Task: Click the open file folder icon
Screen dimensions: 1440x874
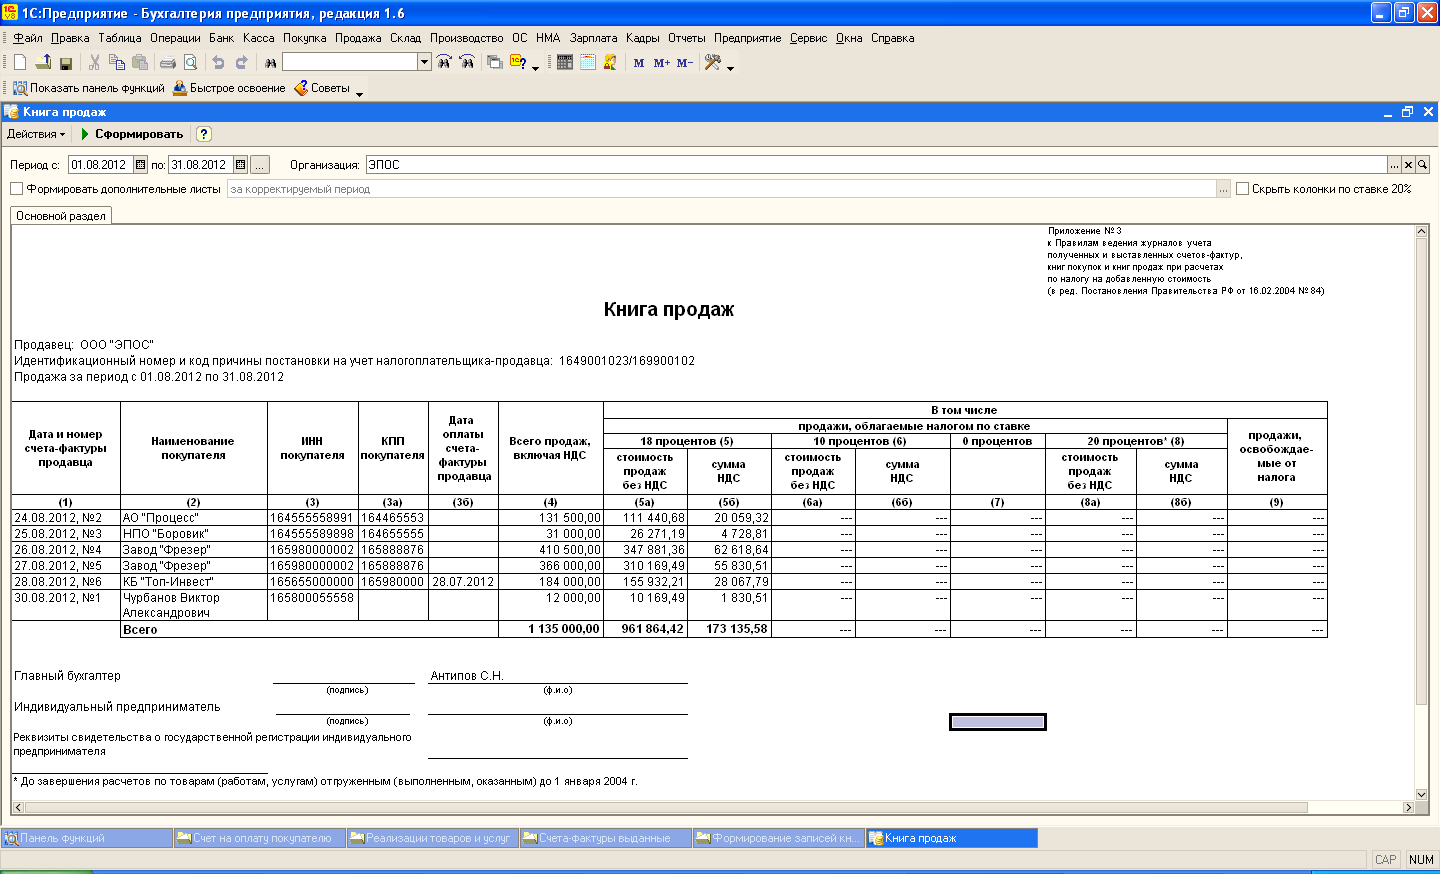Action: tap(43, 63)
